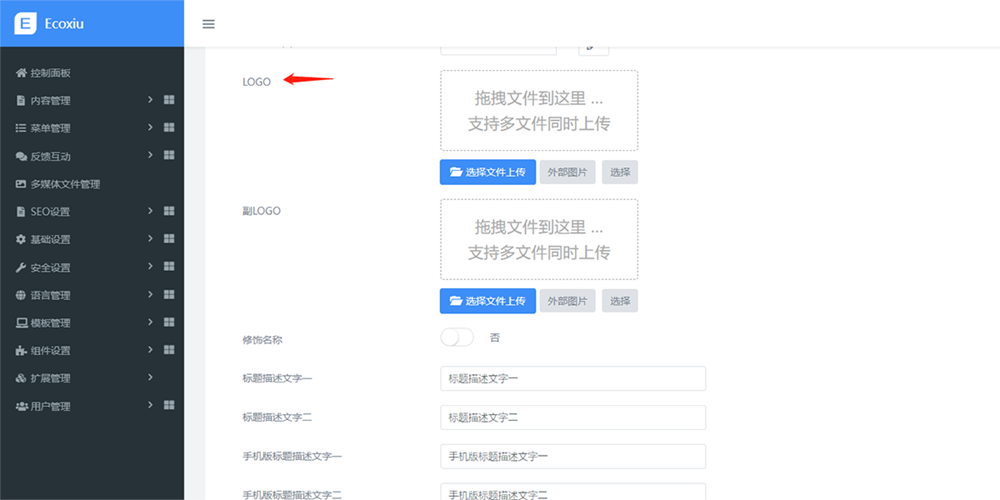This screenshot has height=500, width=1000.
Task: Select 用户管理 menu label
Action: click(50, 406)
